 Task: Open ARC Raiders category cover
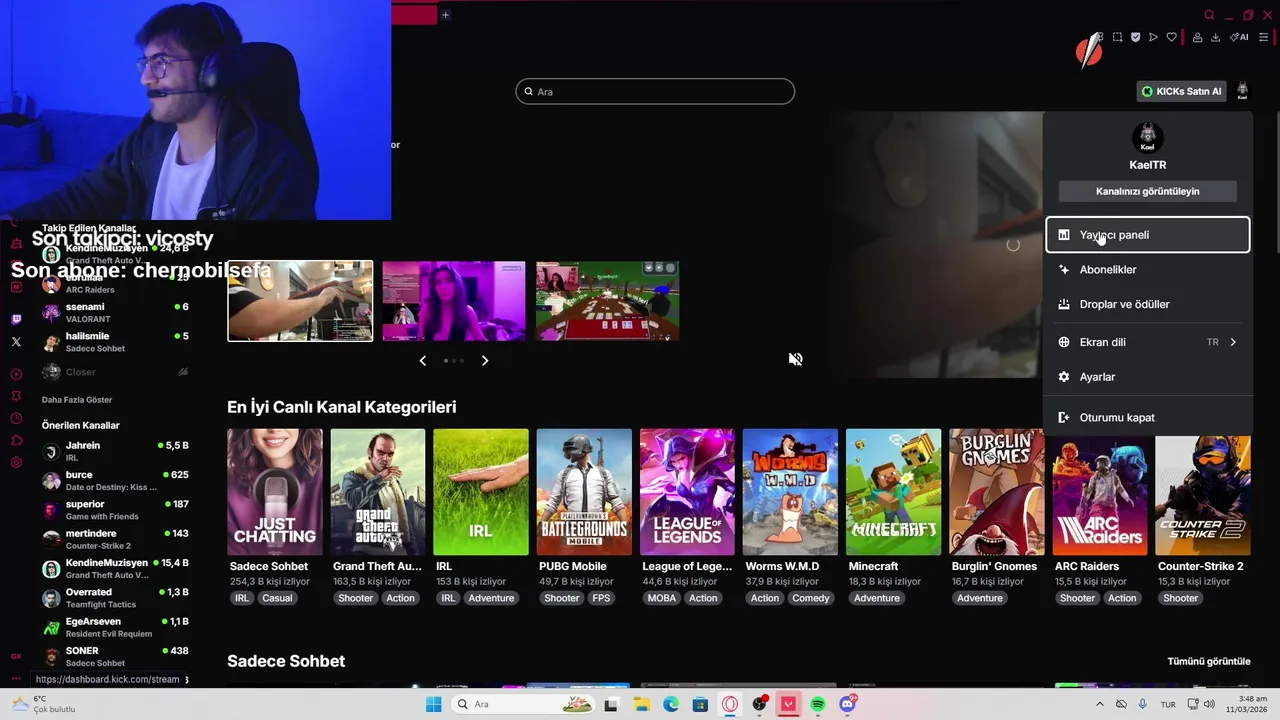[1100, 492]
